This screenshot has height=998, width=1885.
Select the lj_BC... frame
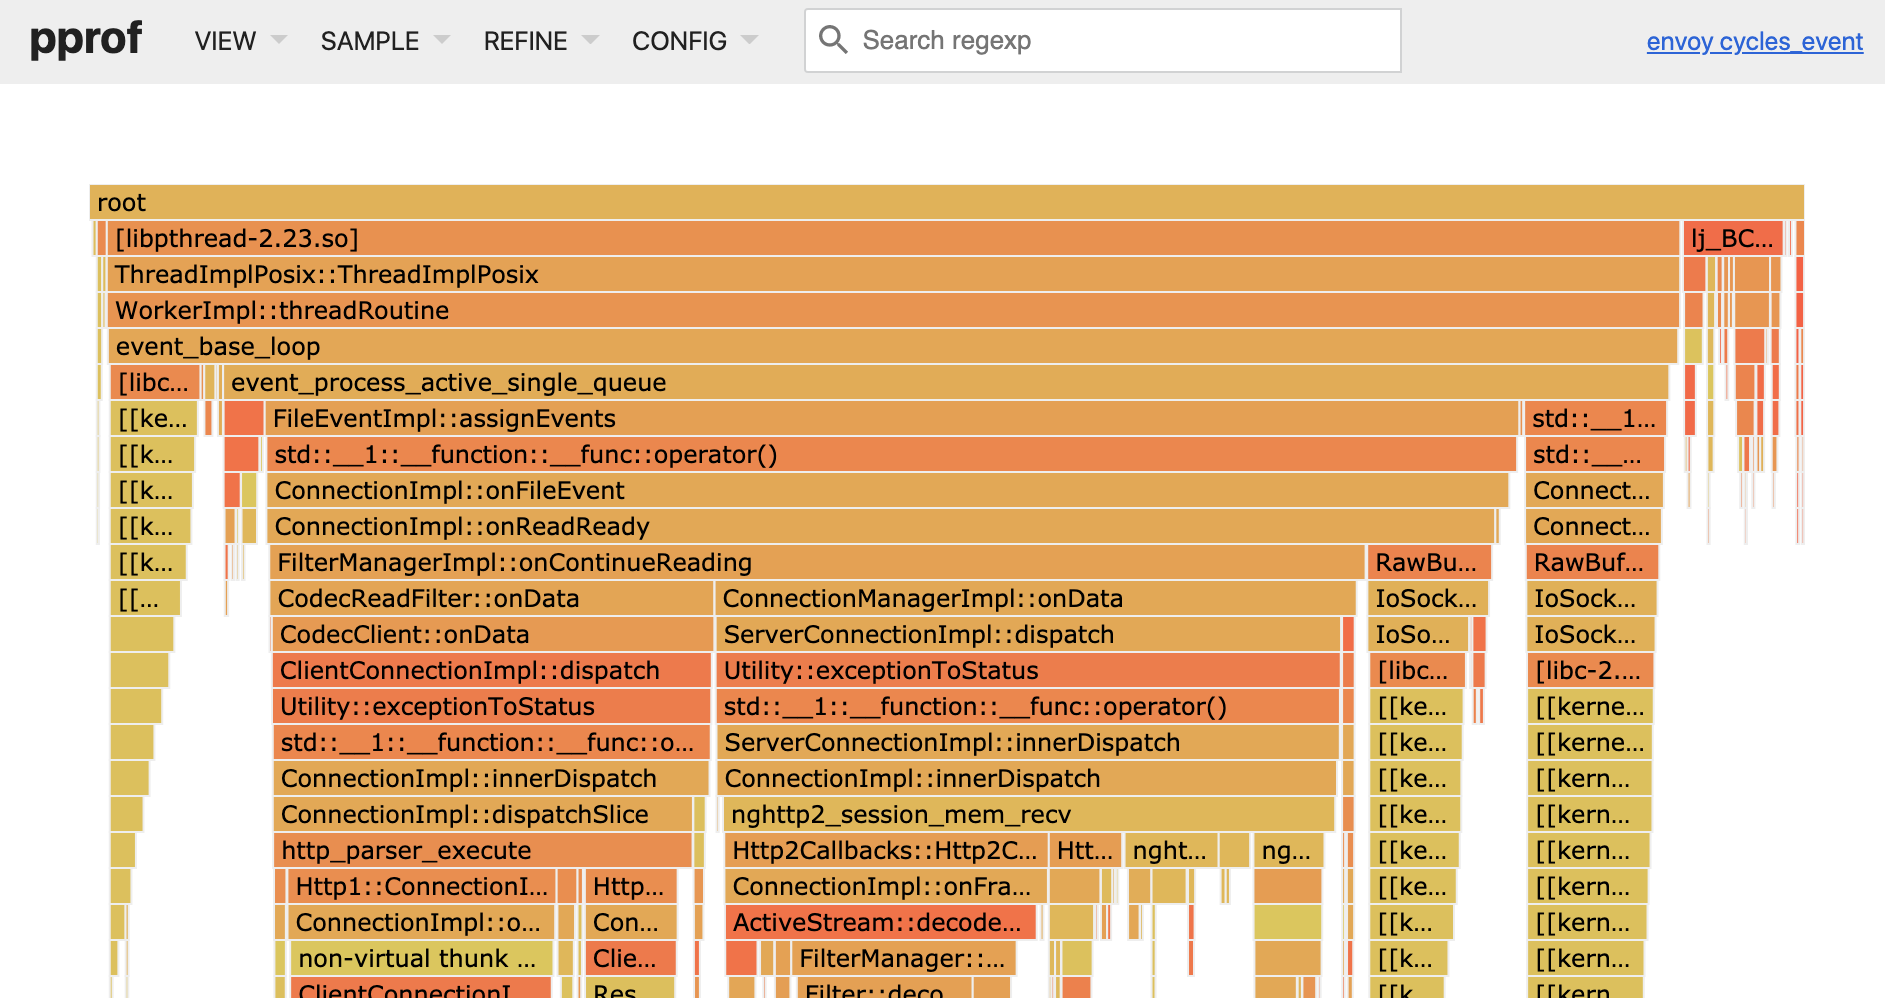coord(1732,238)
